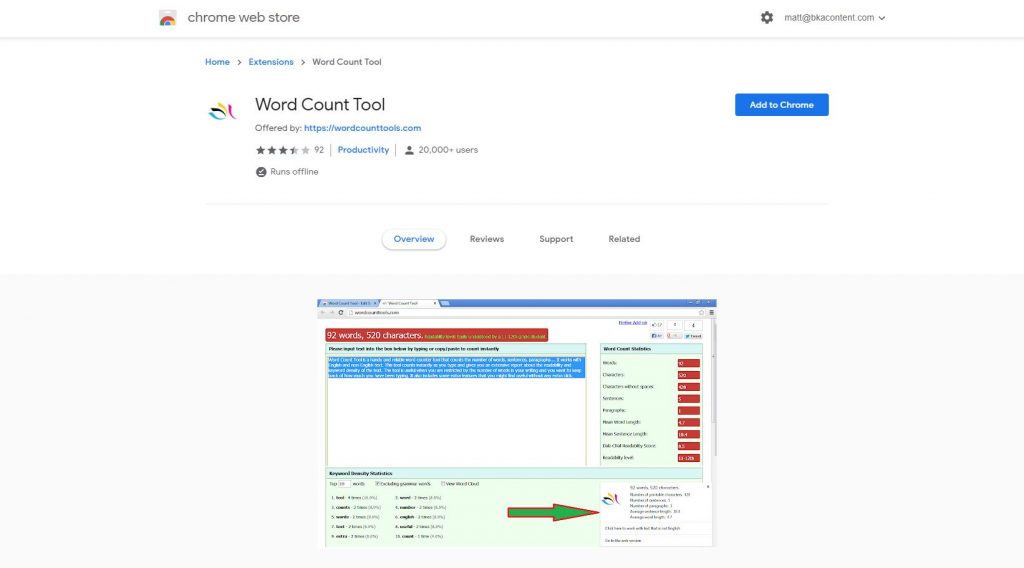Click the Runs offline checkmark icon
Image resolution: width=1024 pixels, height=568 pixels.
(261, 172)
